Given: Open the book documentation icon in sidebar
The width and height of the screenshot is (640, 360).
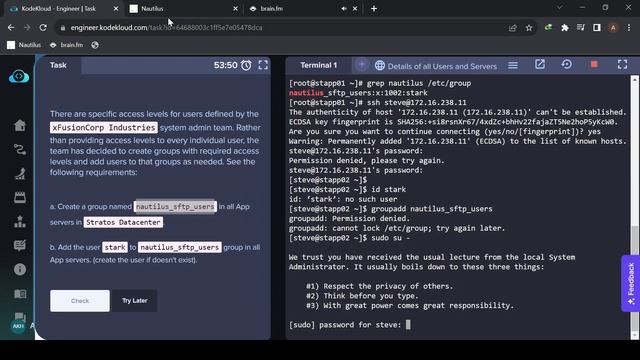Looking at the screenshot, I should (20, 294).
